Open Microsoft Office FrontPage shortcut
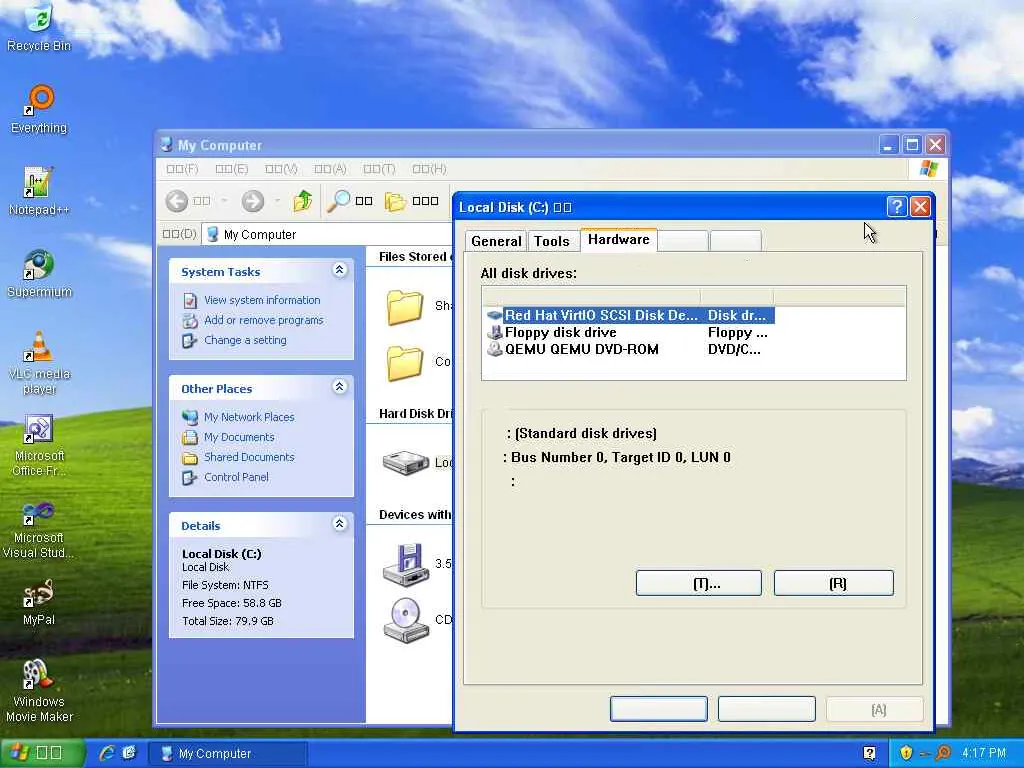The height and width of the screenshot is (768, 1024). click(x=39, y=445)
